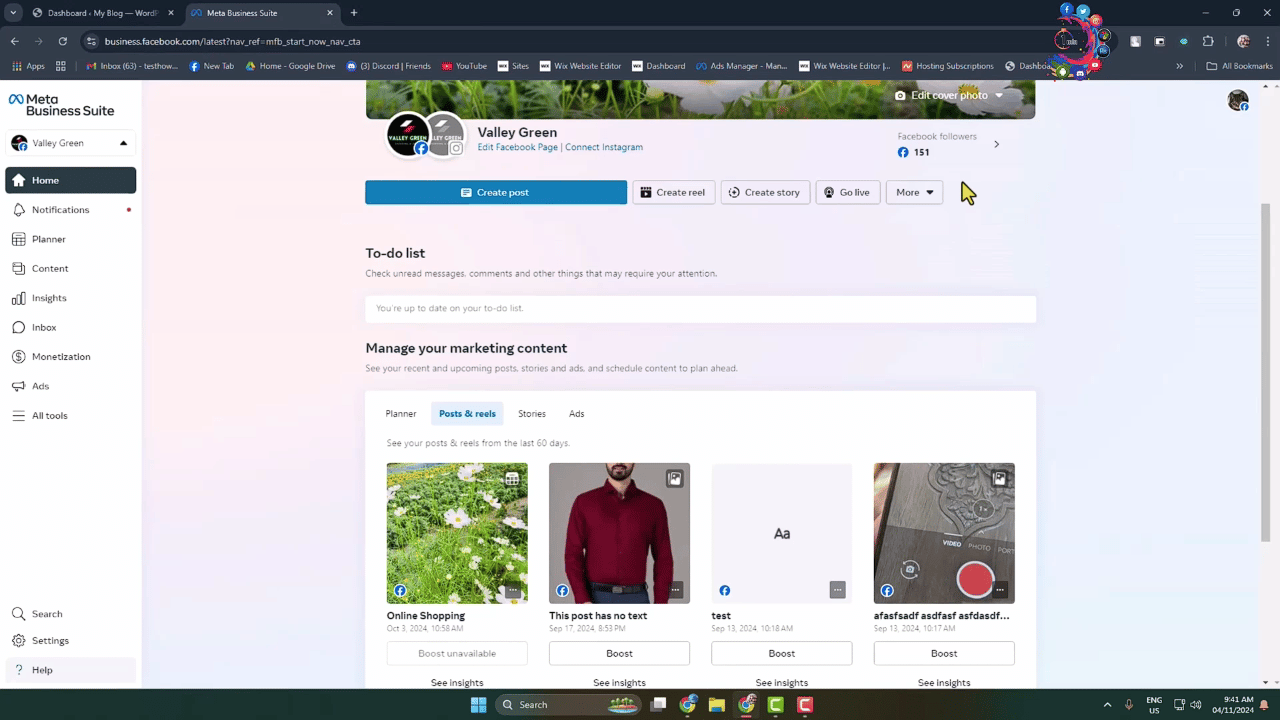Switch to the Ads tab in marketing content
Screen dimensions: 1280x720
click(x=577, y=414)
